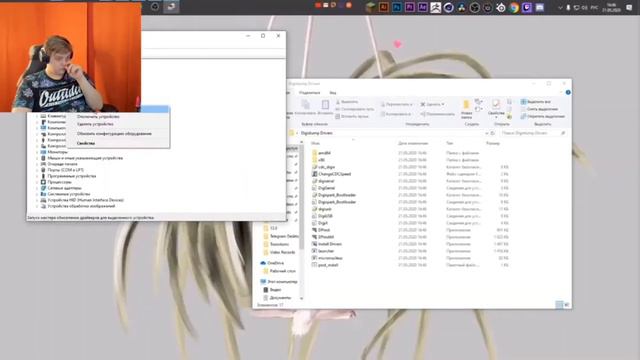The image size is (640, 360).
Task: Click the Explorer search field
Action: click(533, 133)
